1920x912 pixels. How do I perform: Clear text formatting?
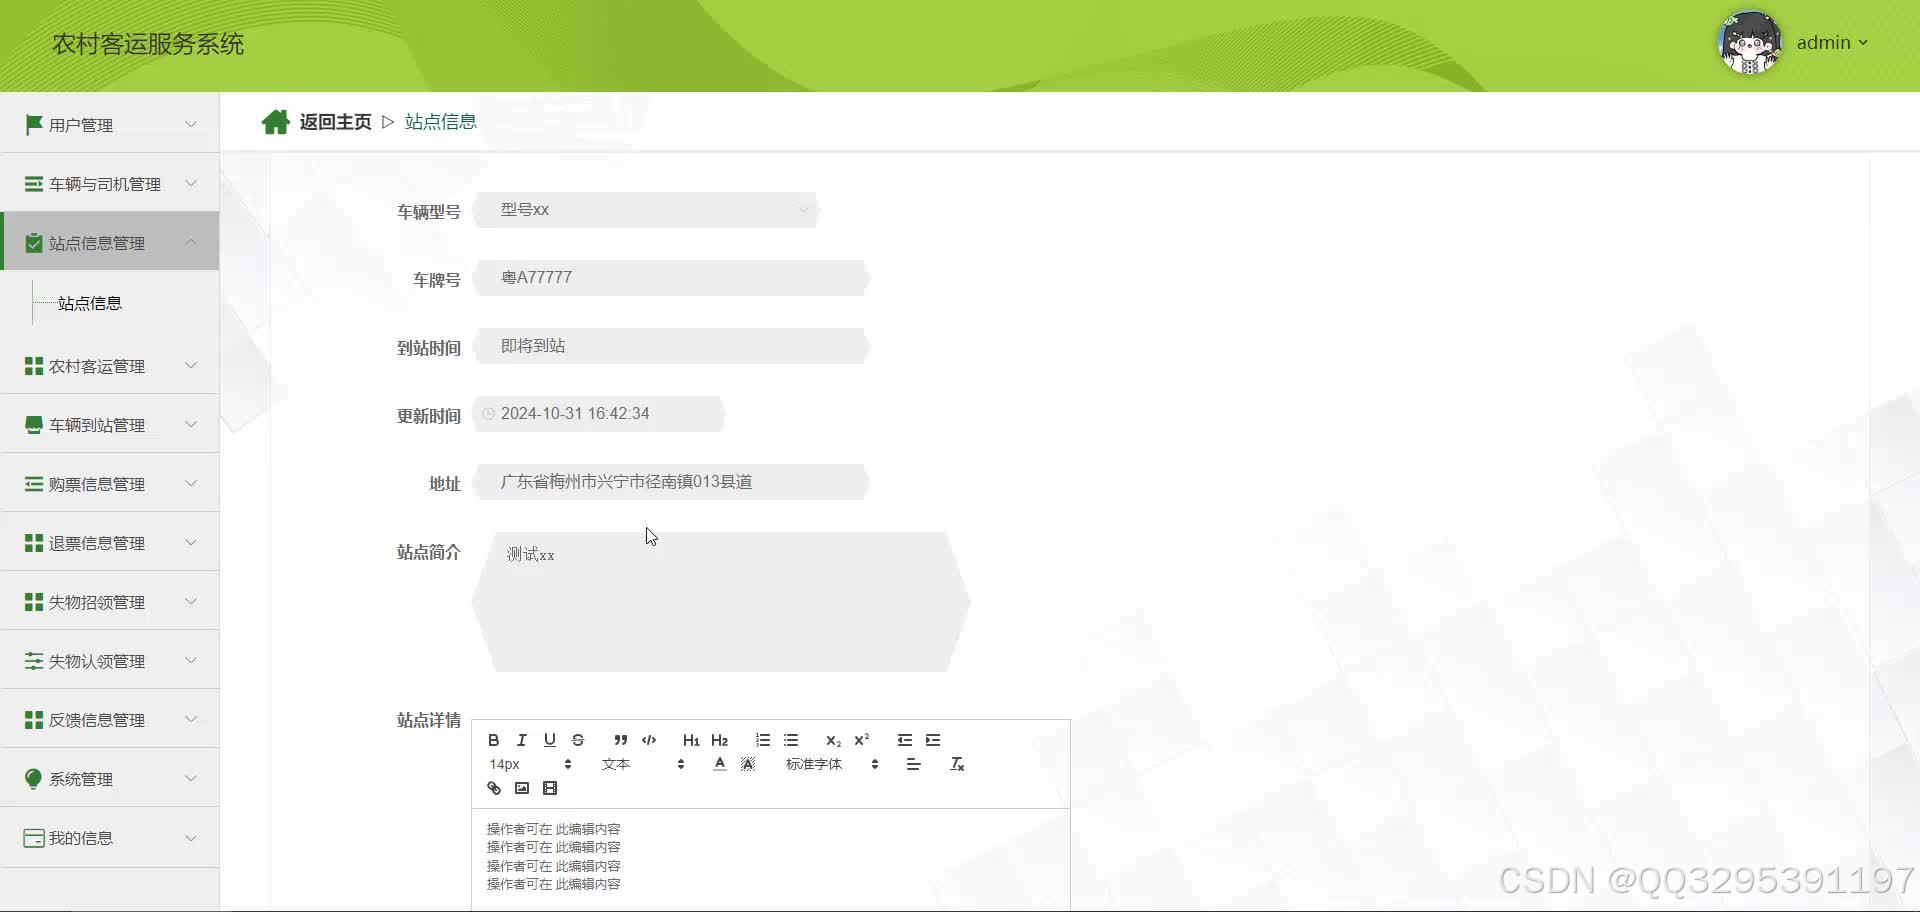[956, 764]
